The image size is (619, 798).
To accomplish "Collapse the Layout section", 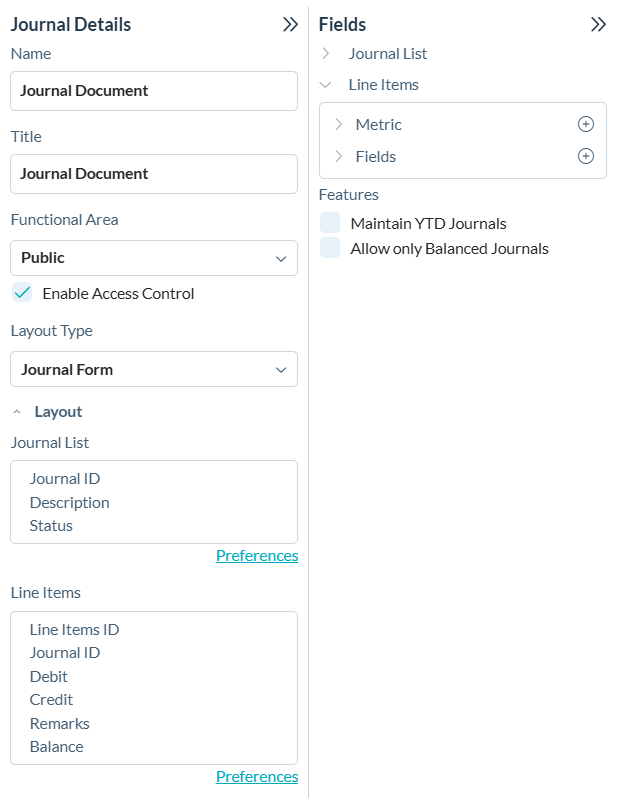I will [x=17, y=412].
